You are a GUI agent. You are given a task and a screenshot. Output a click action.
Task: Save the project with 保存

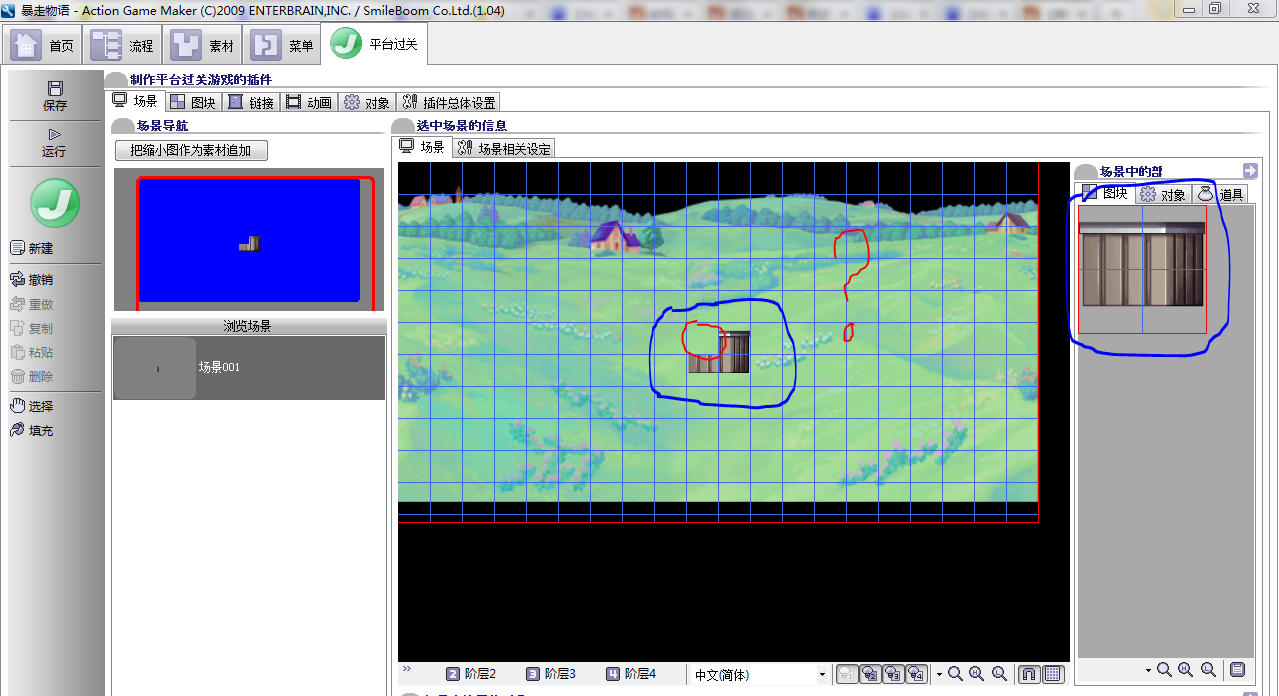point(55,96)
